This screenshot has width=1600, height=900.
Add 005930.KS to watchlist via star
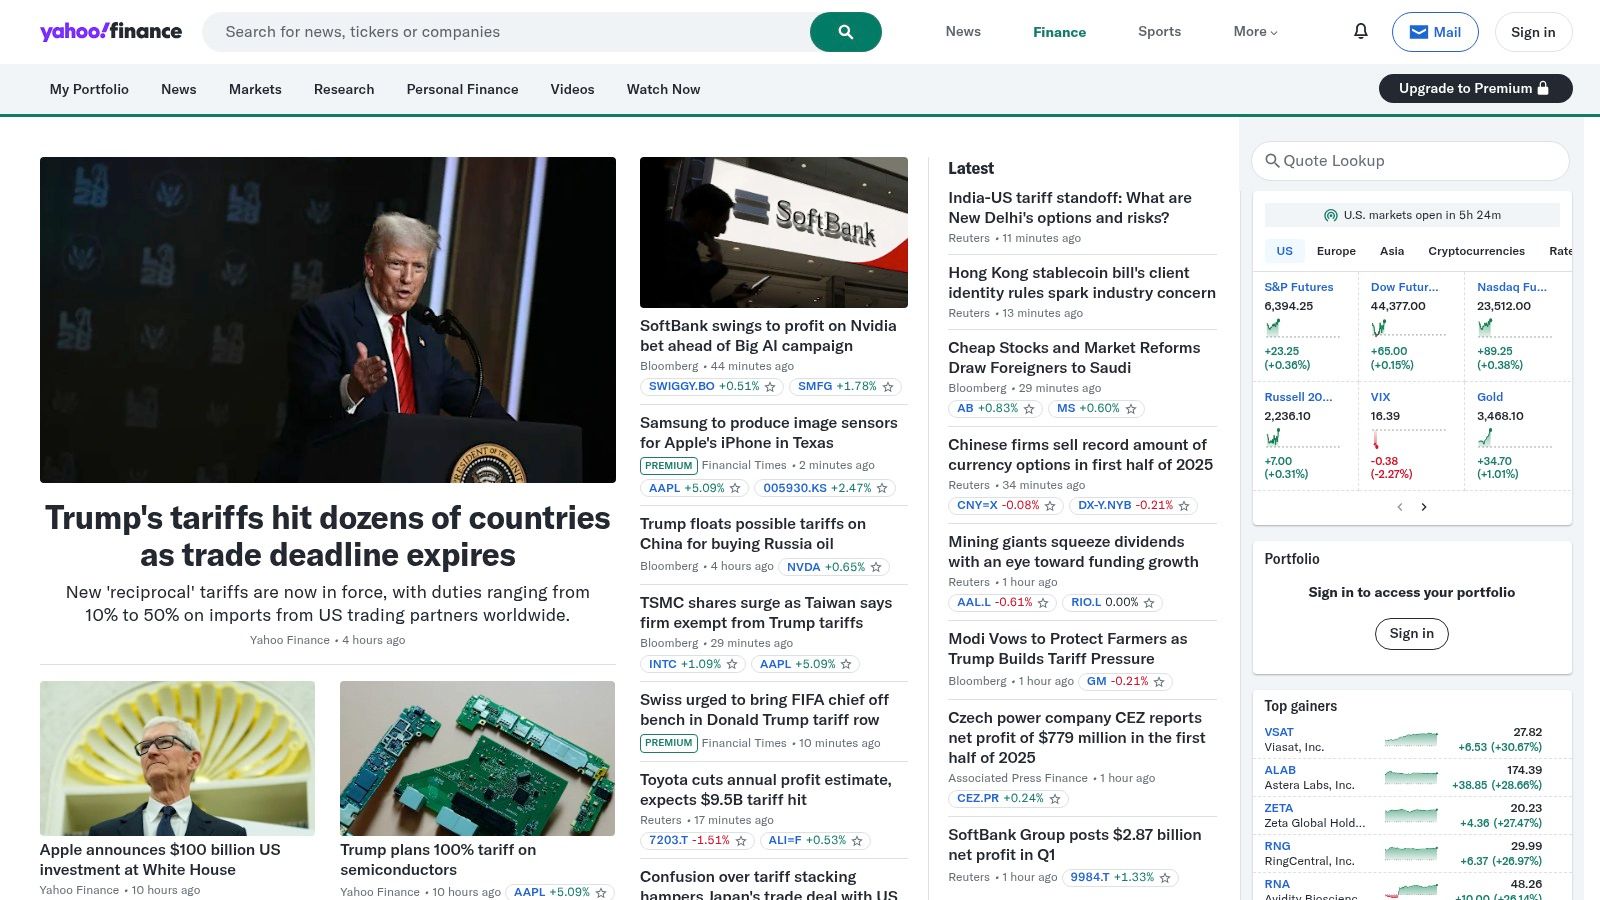(x=882, y=489)
